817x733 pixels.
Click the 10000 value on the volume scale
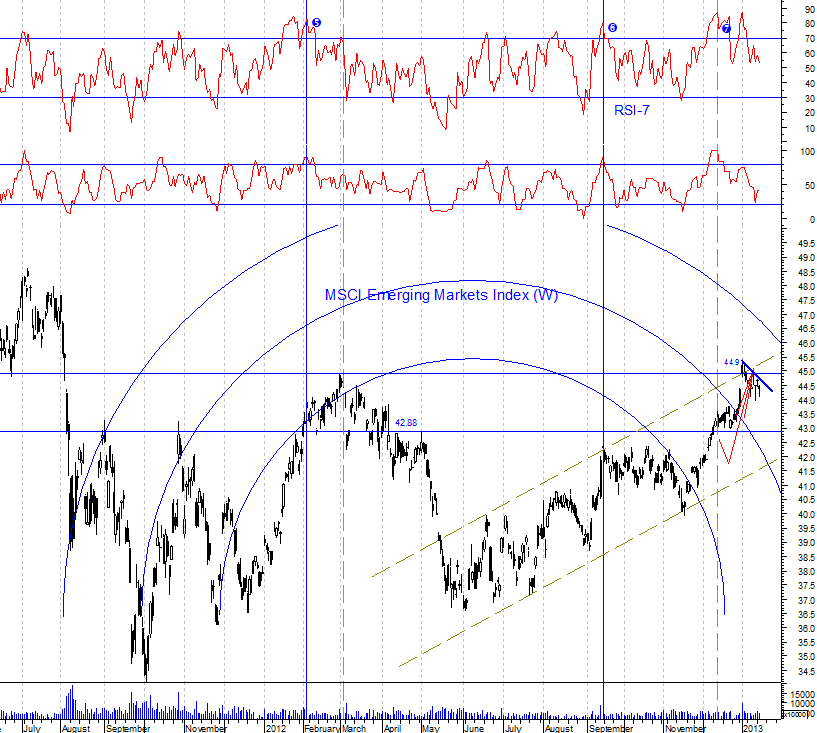click(x=803, y=704)
